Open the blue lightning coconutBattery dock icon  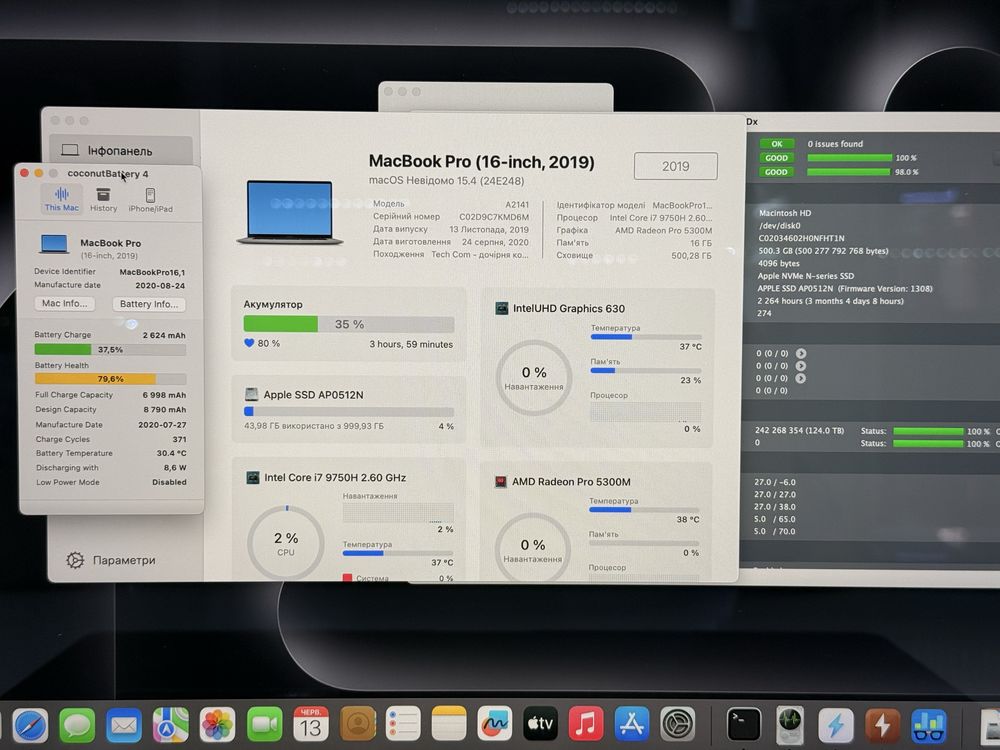click(x=835, y=725)
